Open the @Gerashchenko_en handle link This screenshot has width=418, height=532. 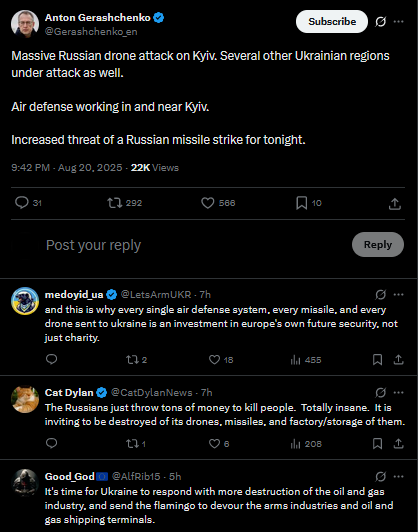click(91, 32)
